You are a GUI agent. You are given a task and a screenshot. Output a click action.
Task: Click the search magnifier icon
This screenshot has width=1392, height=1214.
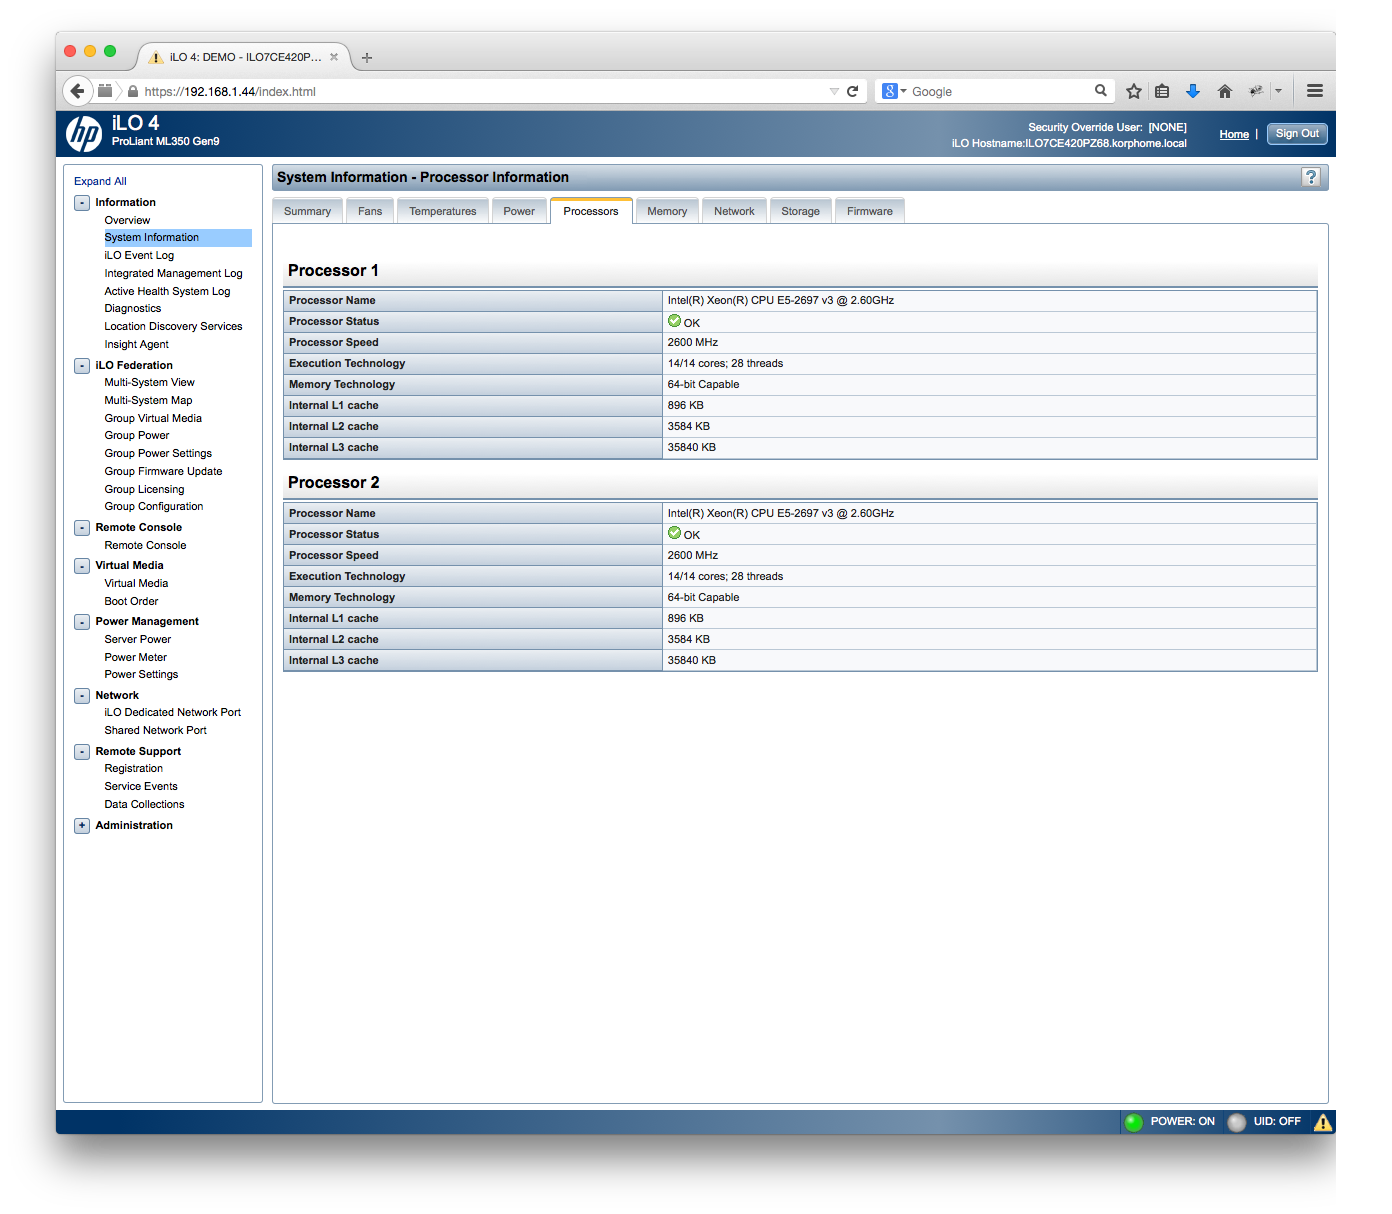point(1101,90)
